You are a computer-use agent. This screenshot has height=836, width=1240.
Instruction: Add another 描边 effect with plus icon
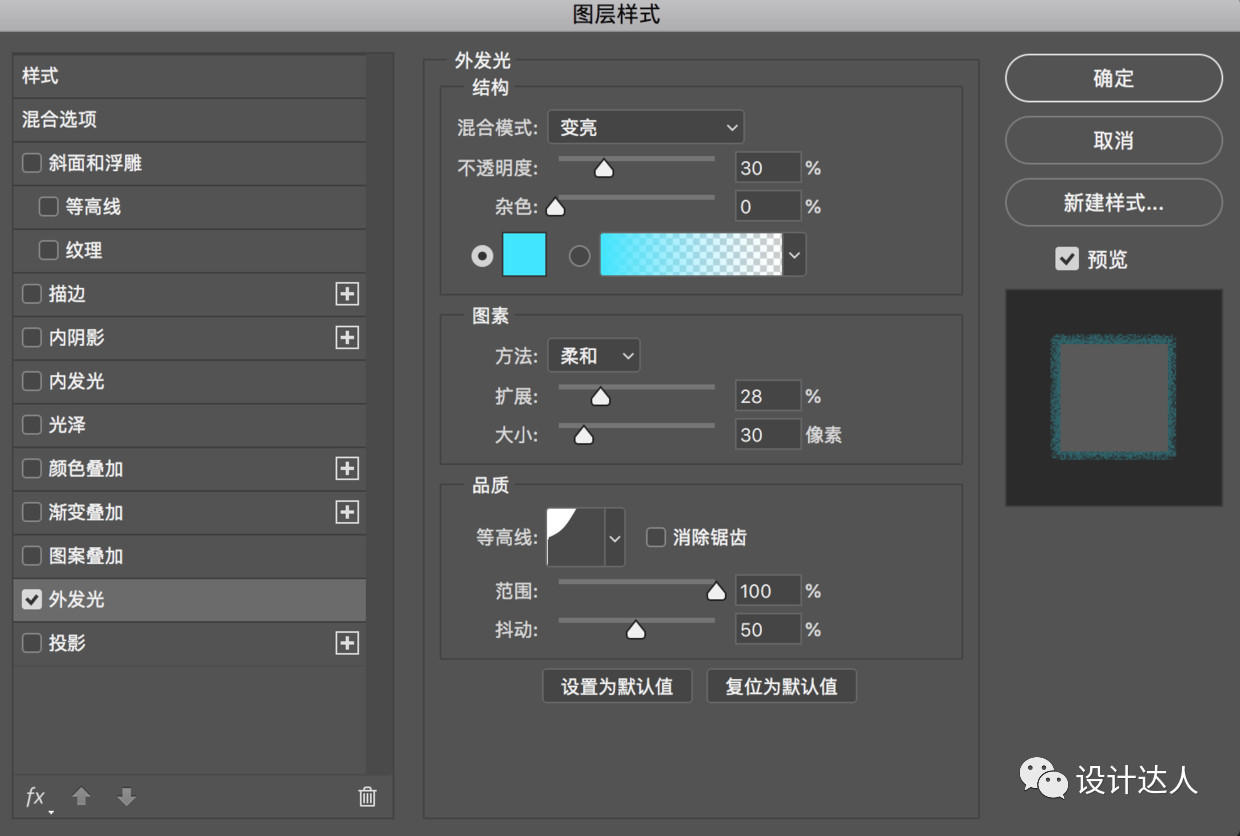347,294
